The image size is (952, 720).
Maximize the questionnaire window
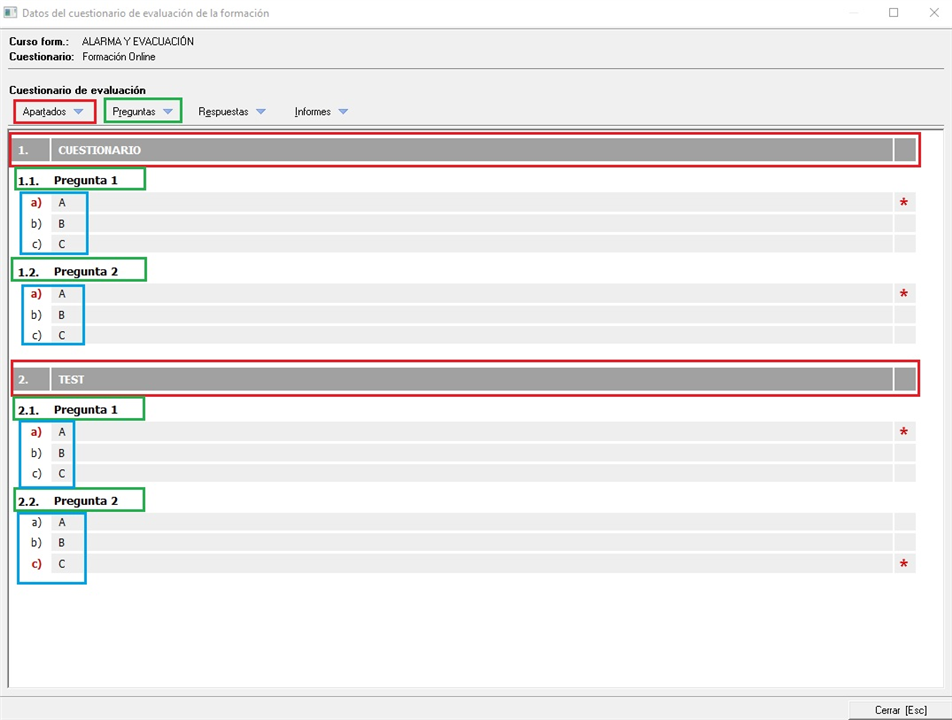tap(893, 13)
